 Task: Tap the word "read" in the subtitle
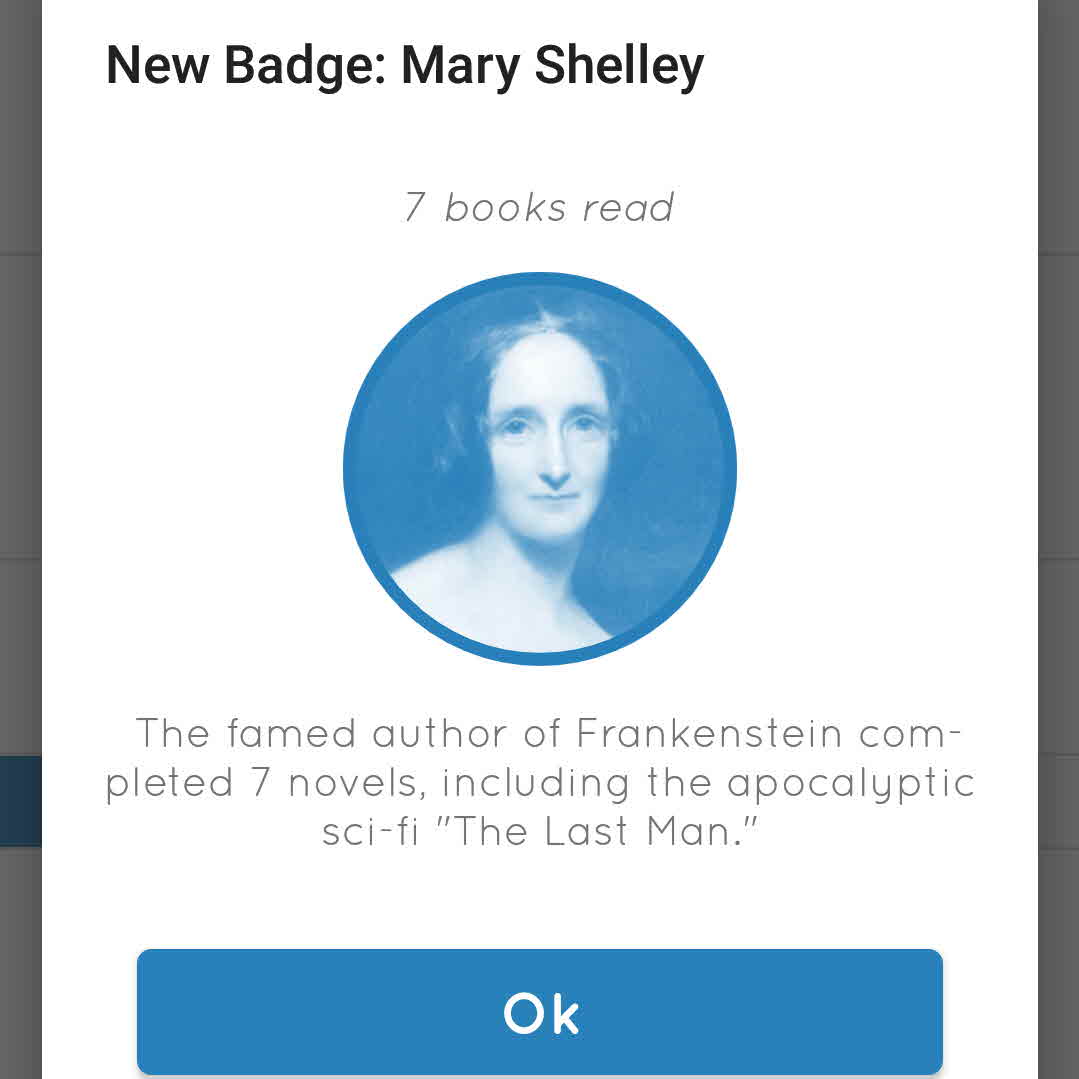tap(628, 208)
